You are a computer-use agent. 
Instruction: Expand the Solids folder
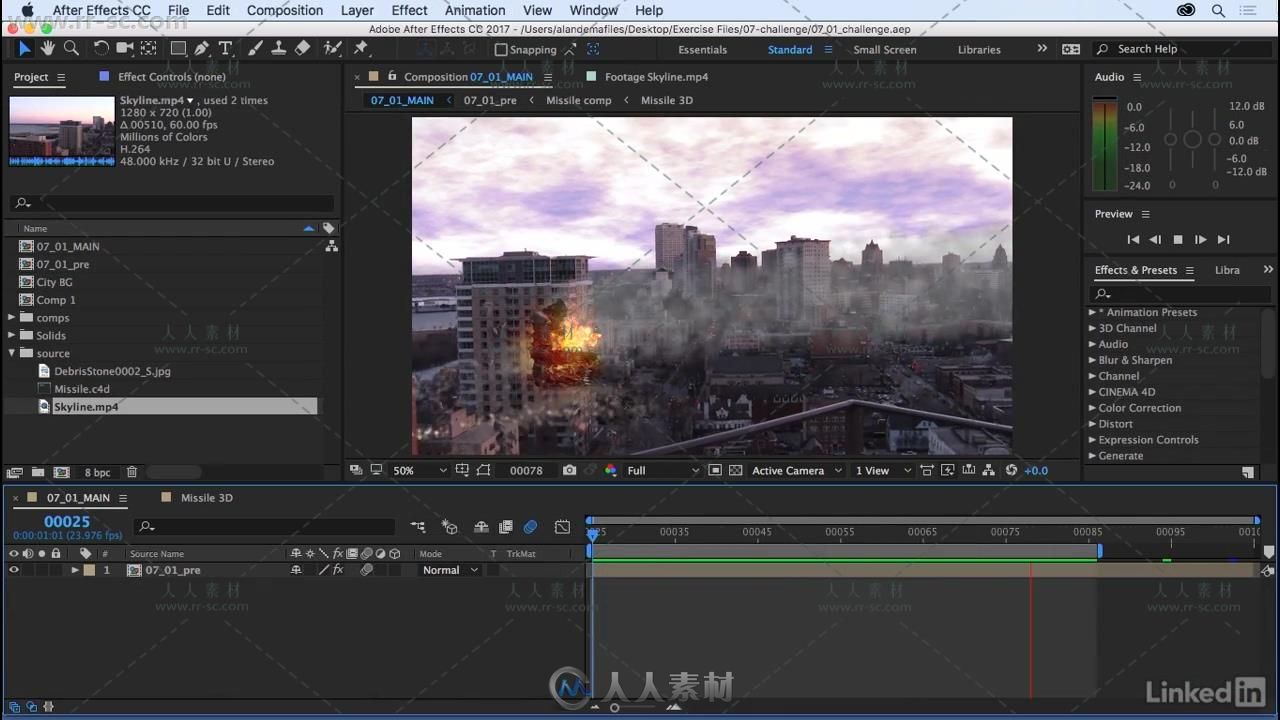point(12,336)
